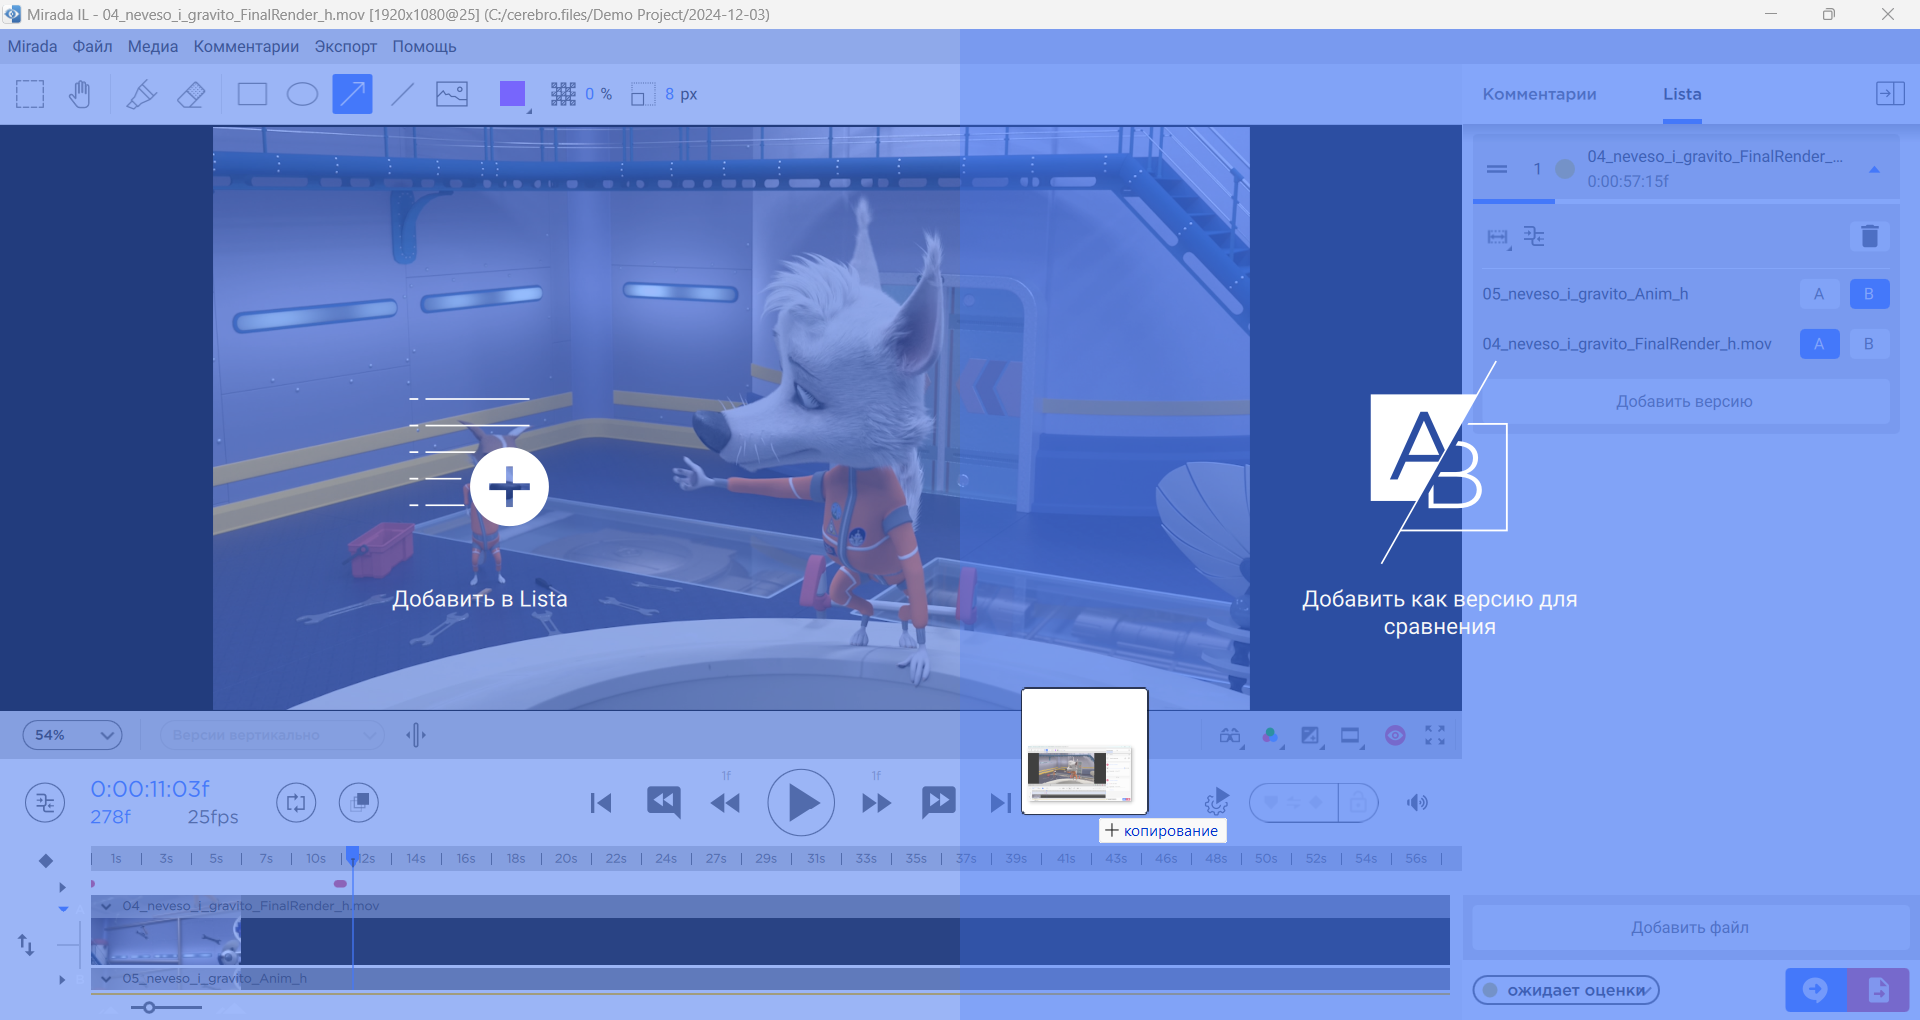Open the fit-width options icon in Lista

[1498, 237]
